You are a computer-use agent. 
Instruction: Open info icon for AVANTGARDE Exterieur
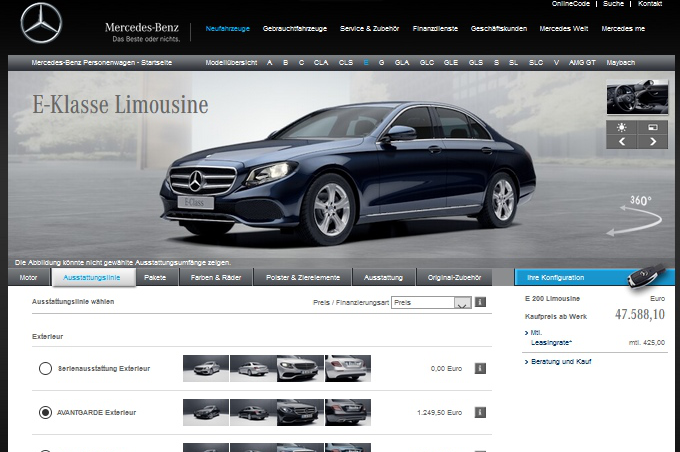tap(480, 412)
